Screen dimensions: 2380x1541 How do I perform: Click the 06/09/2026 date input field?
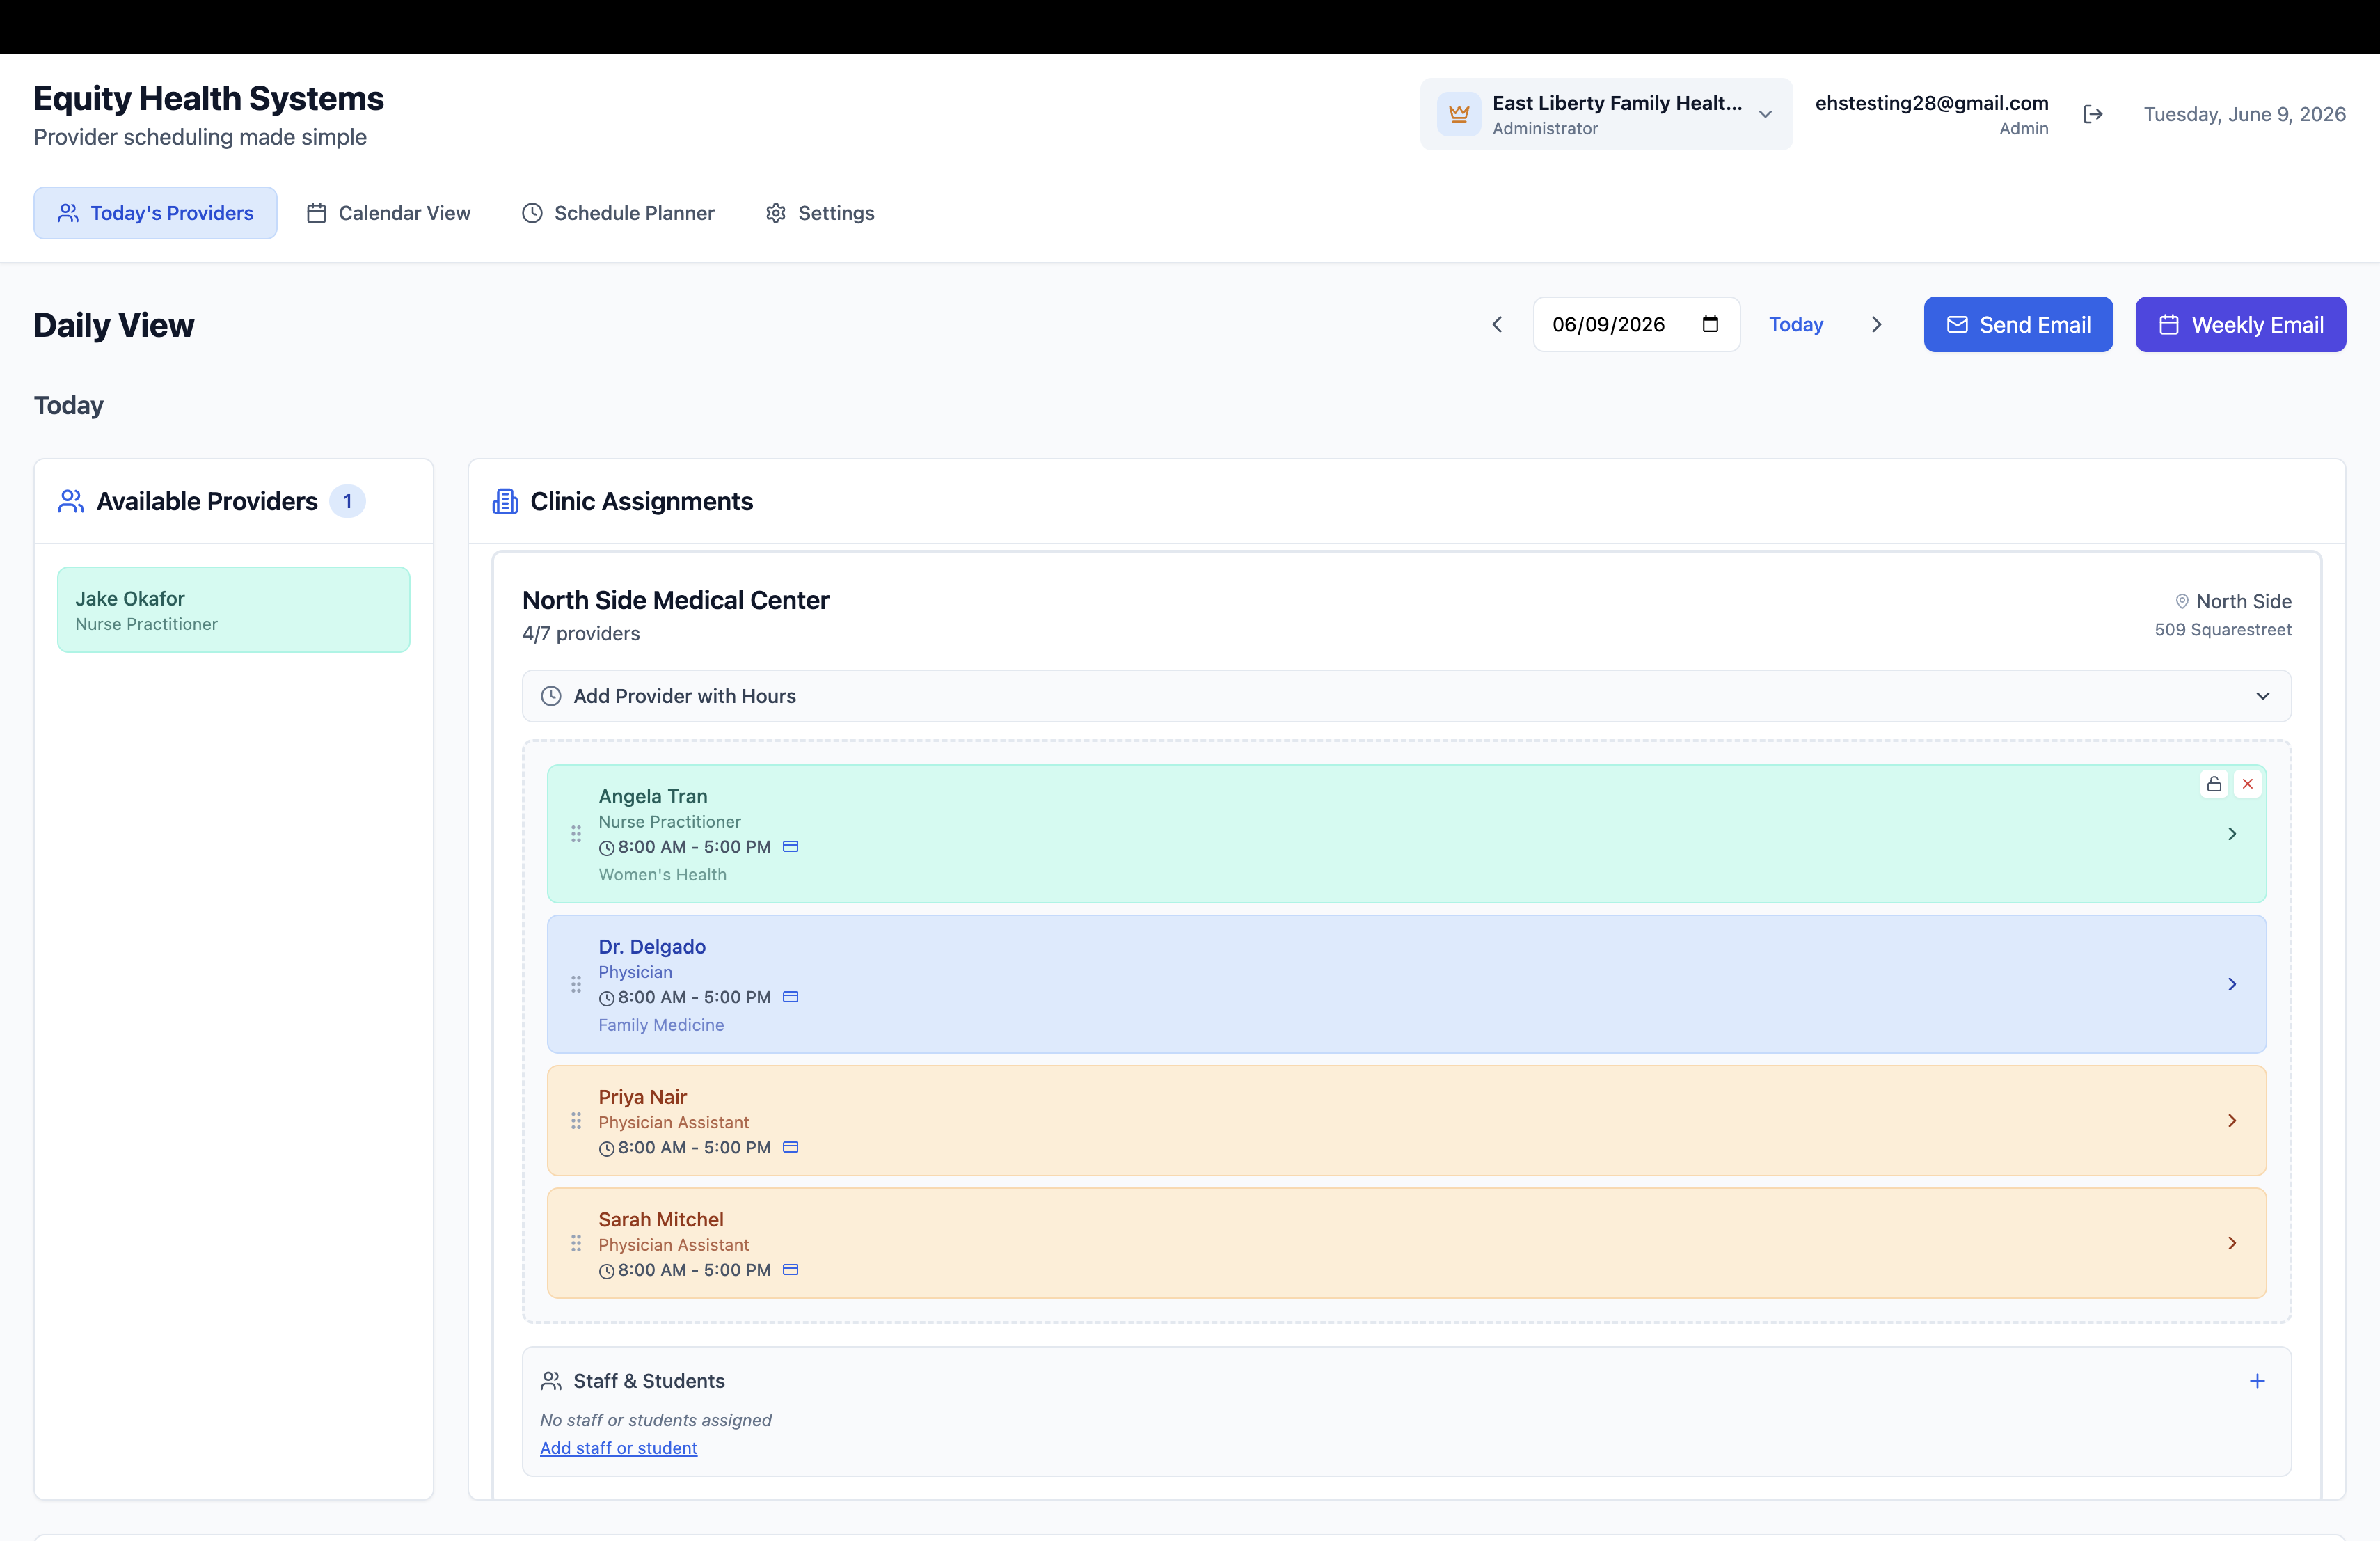click(x=1636, y=324)
